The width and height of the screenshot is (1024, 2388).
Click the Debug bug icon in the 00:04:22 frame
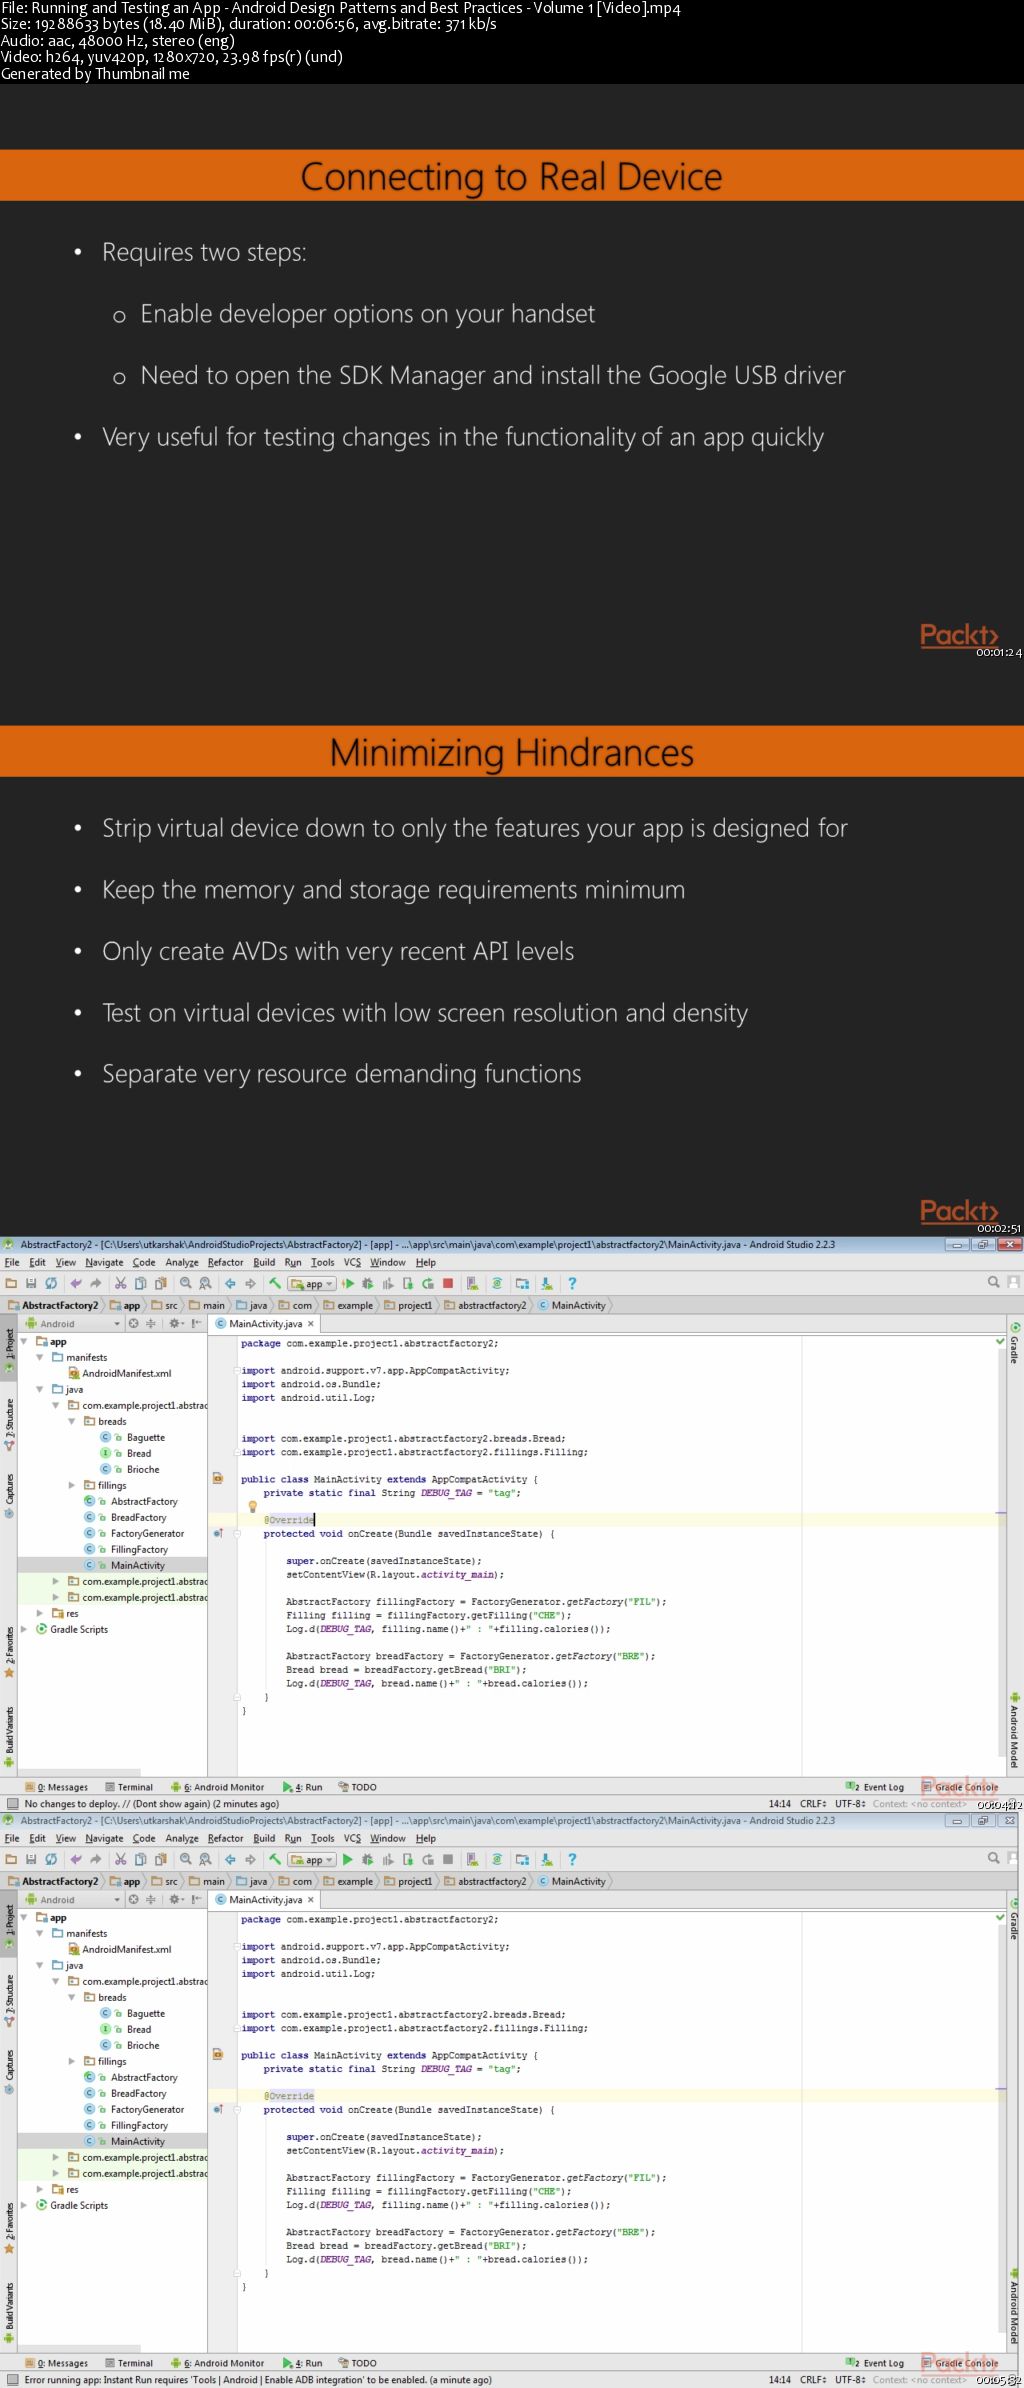(x=367, y=1283)
